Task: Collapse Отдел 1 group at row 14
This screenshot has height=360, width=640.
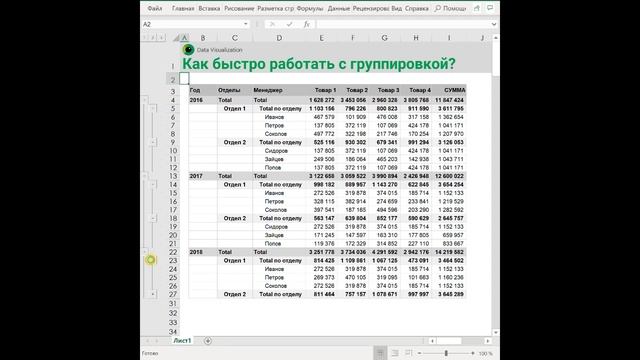Action: (153, 184)
